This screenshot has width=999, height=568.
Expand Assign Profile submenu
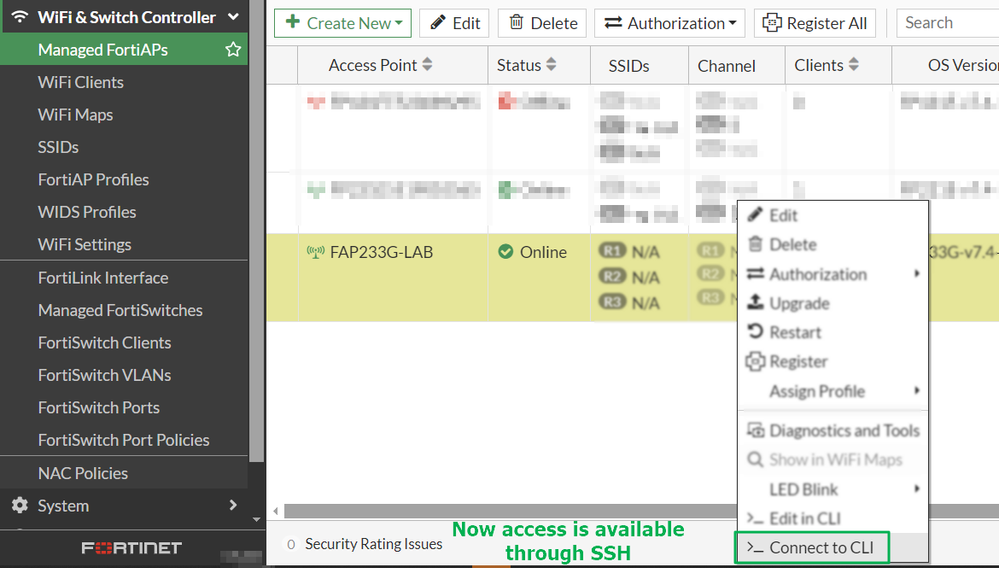click(833, 391)
